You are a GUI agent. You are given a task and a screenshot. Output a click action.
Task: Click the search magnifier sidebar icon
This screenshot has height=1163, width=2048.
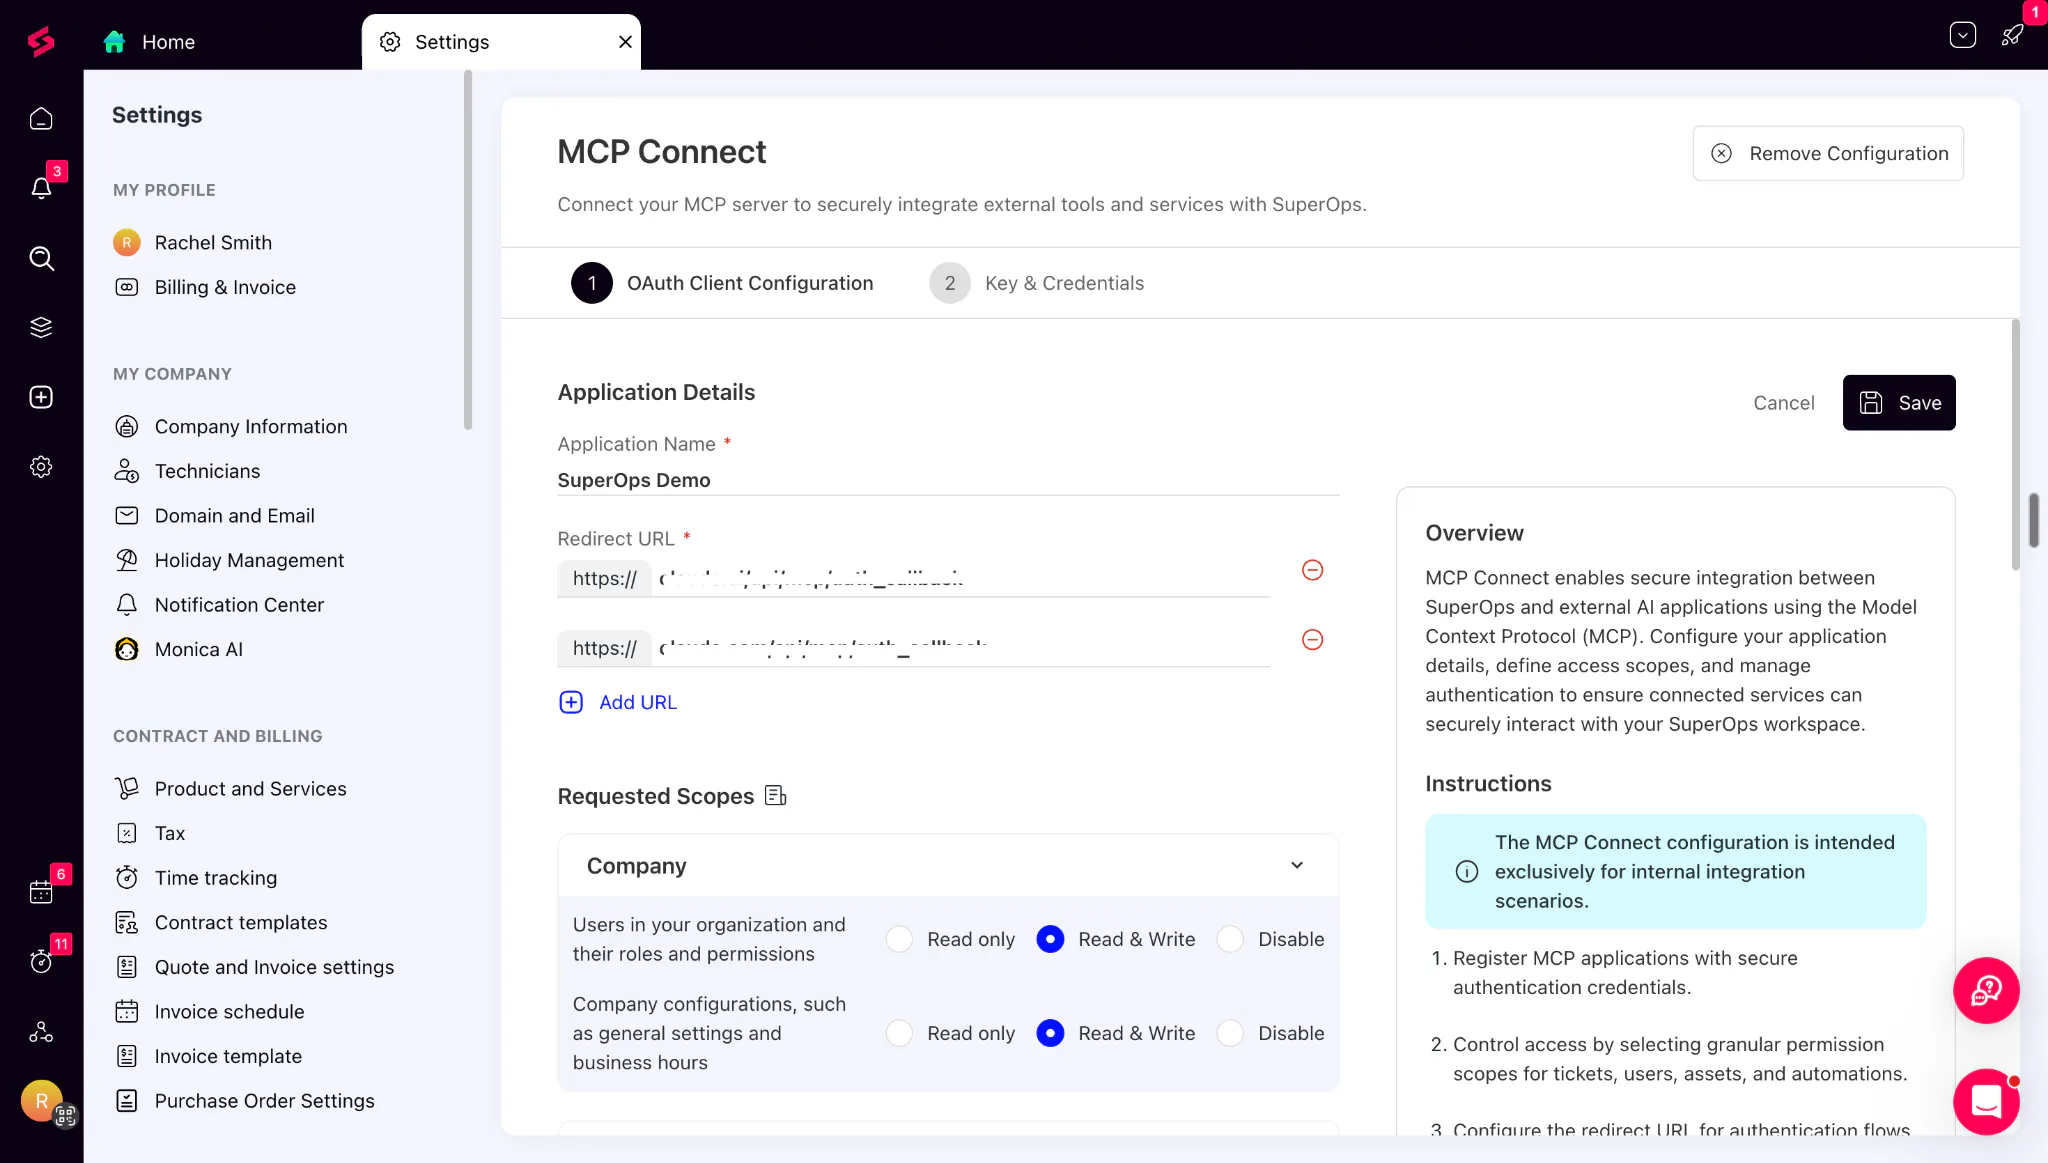41,258
